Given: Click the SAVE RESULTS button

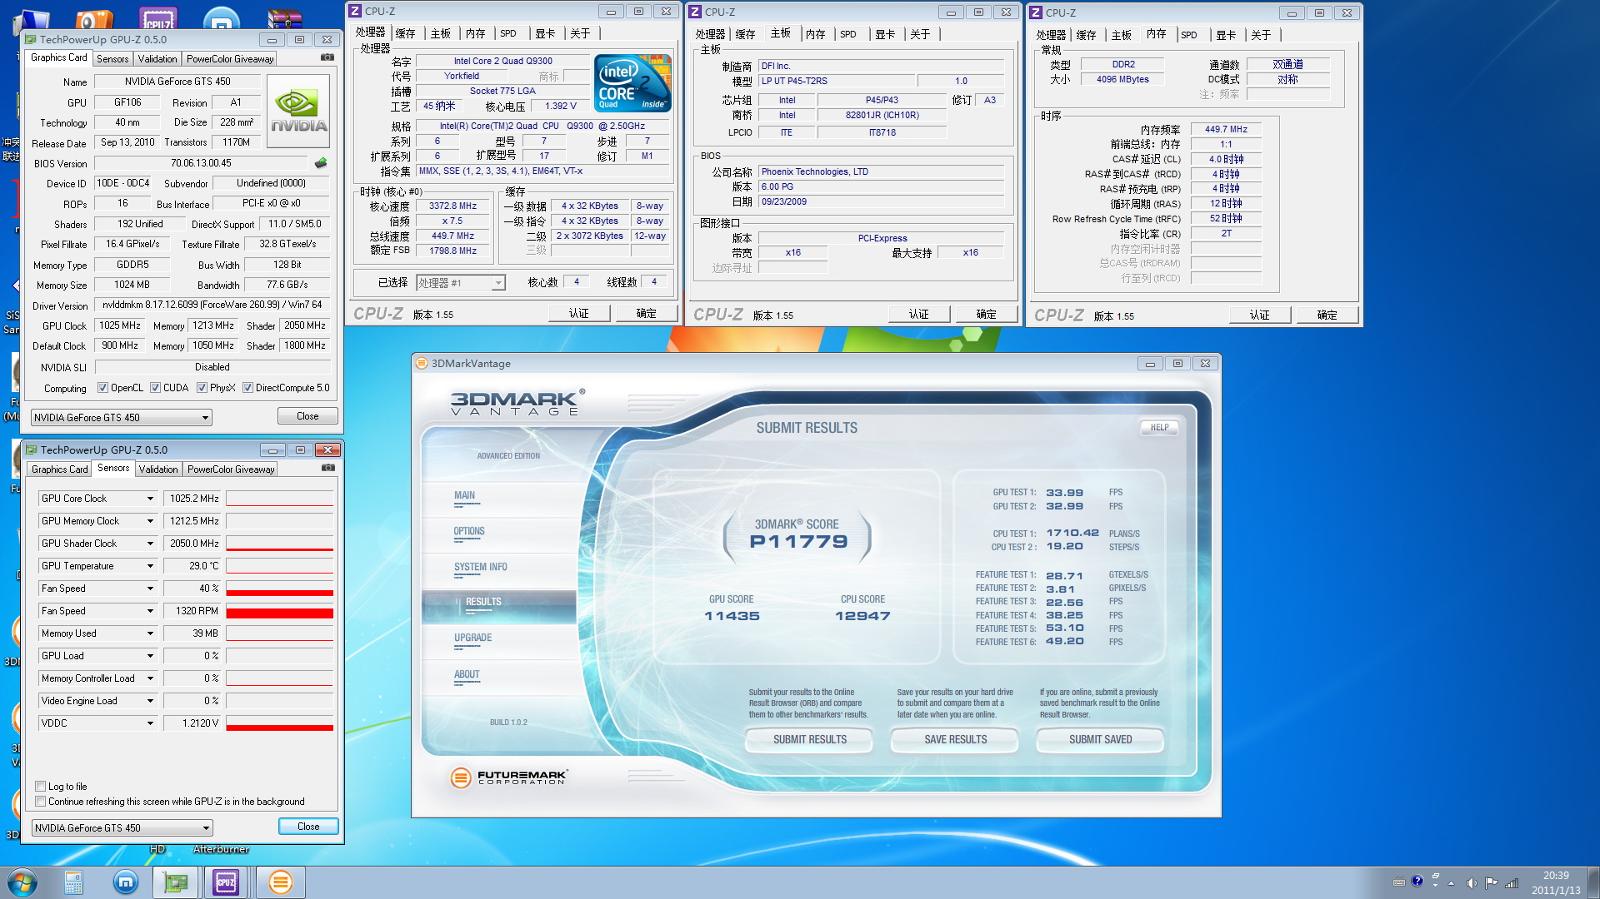Looking at the screenshot, I should tap(955, 740).
